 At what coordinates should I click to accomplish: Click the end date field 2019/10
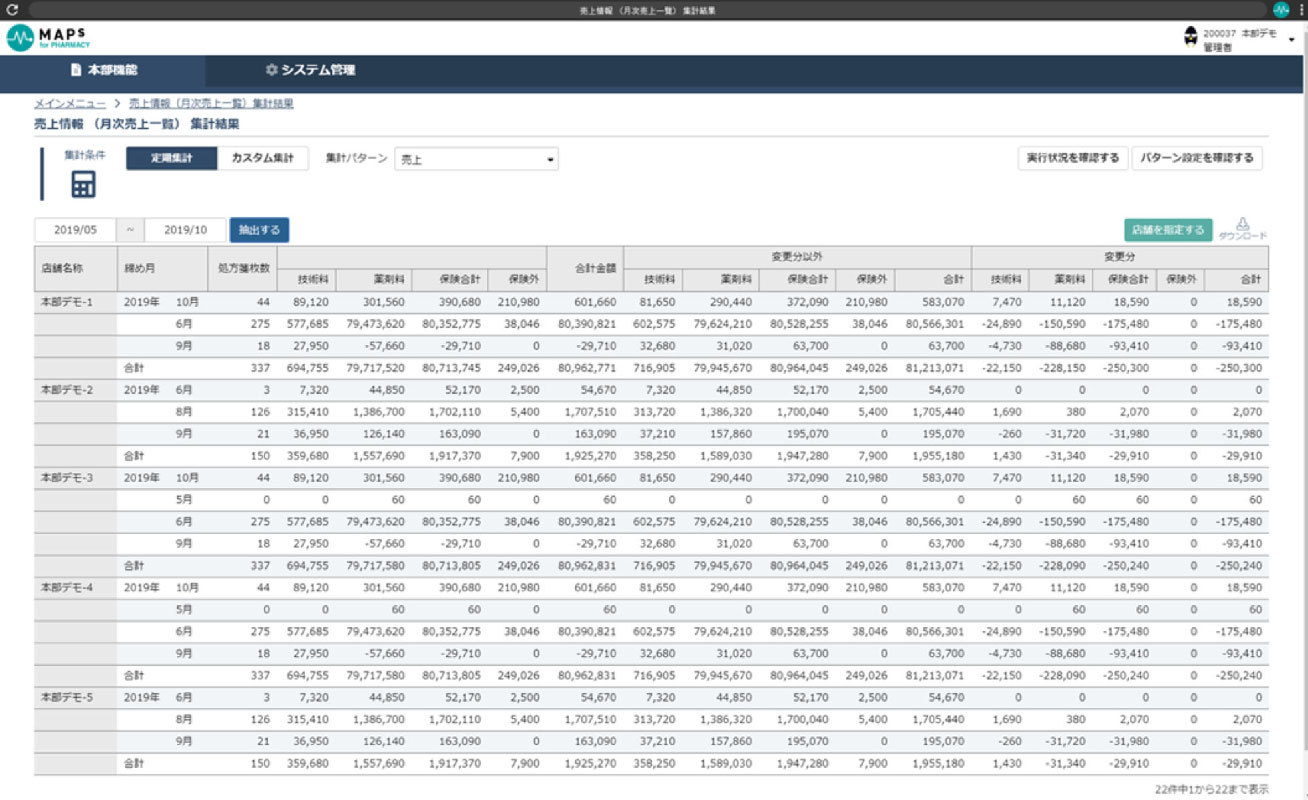coord(186,230)
